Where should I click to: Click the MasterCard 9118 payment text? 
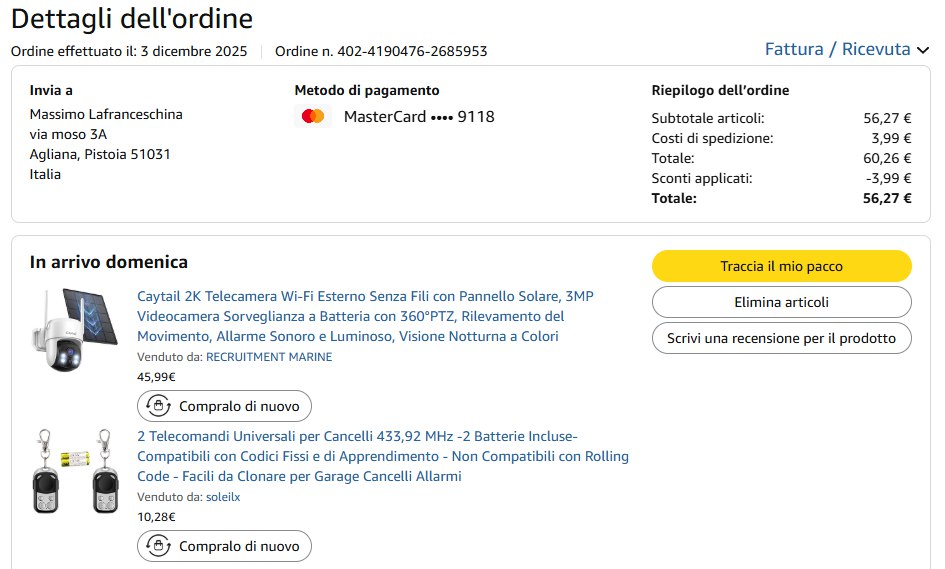click(x=419, y=117)
